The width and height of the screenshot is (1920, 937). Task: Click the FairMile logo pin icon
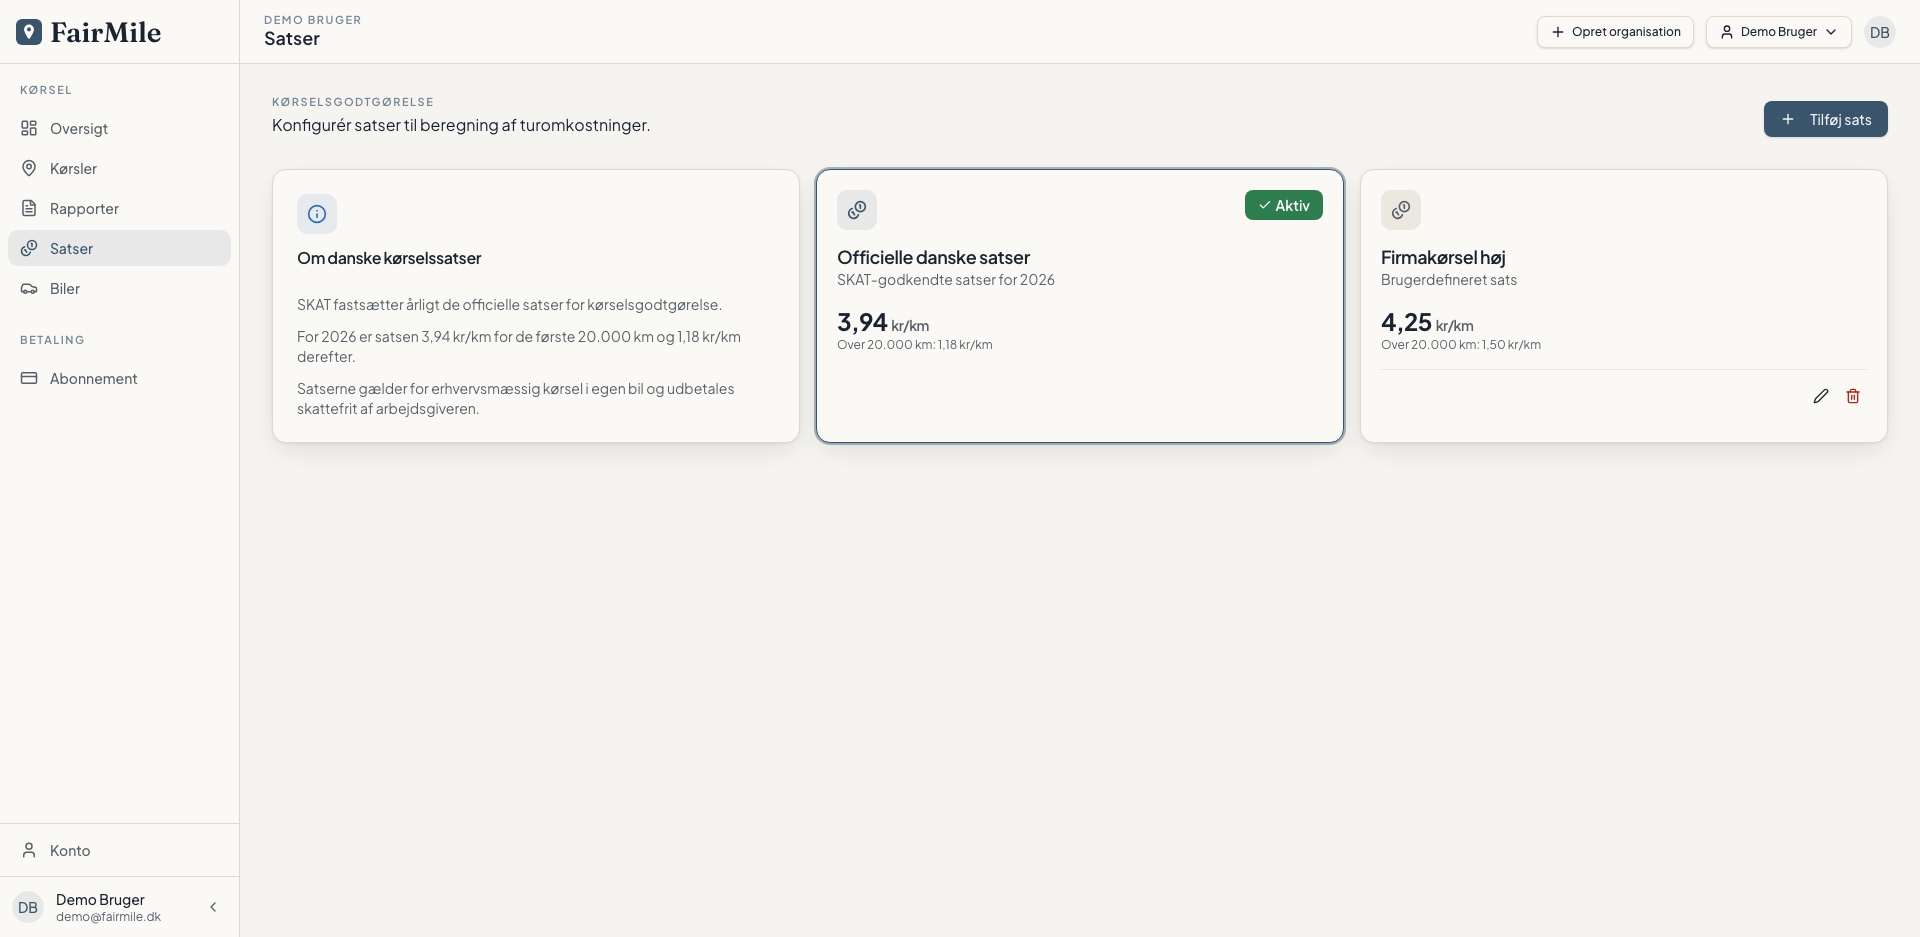(29, 32)
